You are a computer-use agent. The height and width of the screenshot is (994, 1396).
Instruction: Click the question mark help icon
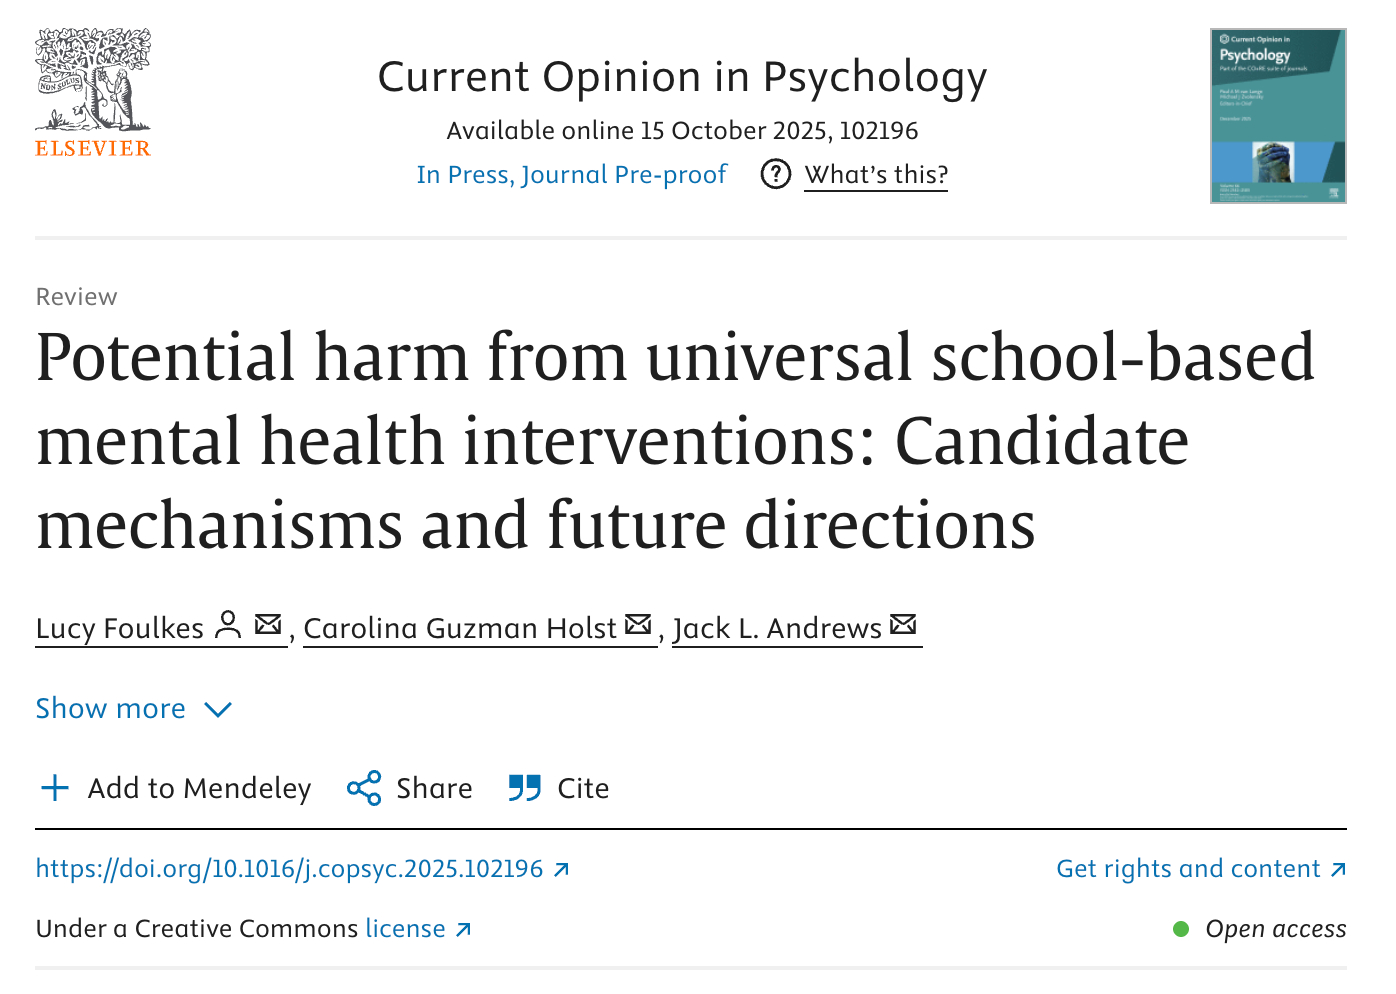pos(775,174)
